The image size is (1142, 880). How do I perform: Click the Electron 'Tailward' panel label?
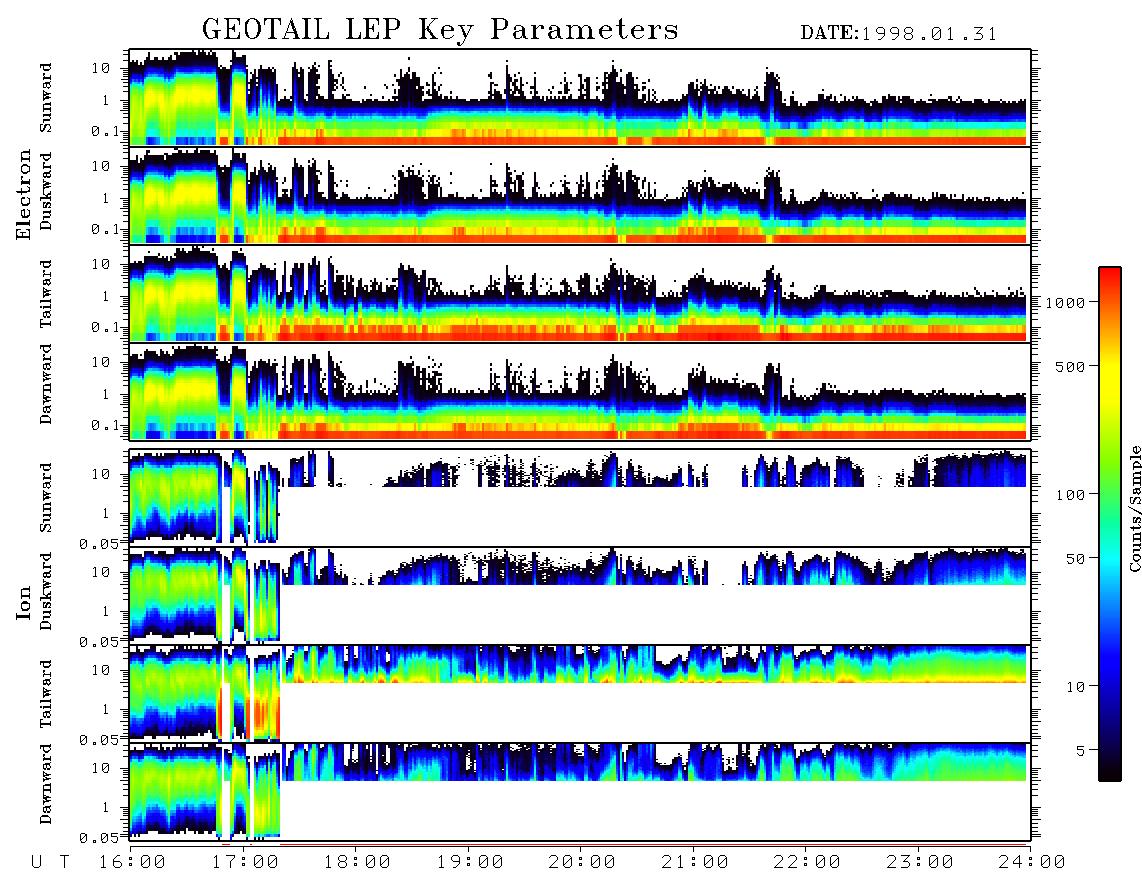coord(46,293)
